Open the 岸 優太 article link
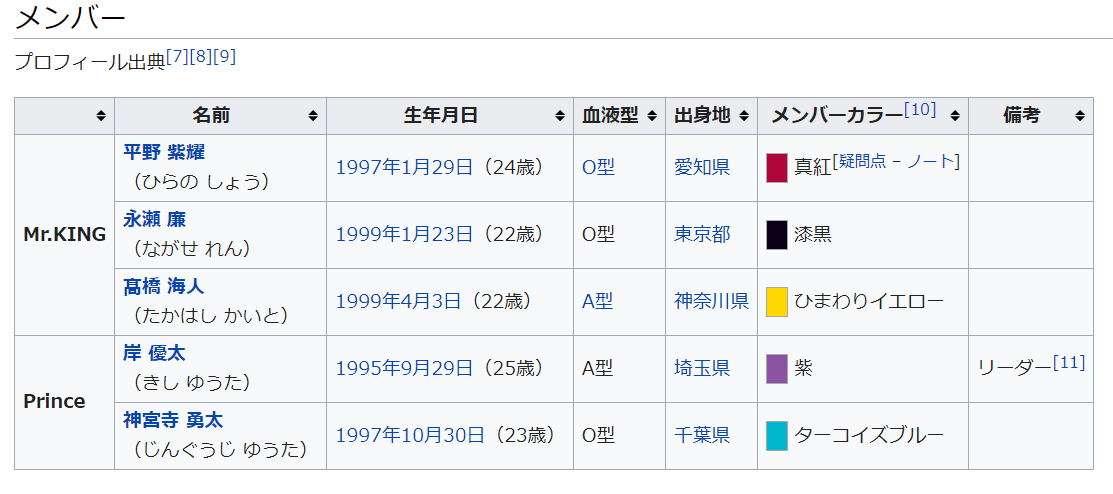Viewport: 1113px width, 494px height. pyautogui.click(x=154, y=353)
